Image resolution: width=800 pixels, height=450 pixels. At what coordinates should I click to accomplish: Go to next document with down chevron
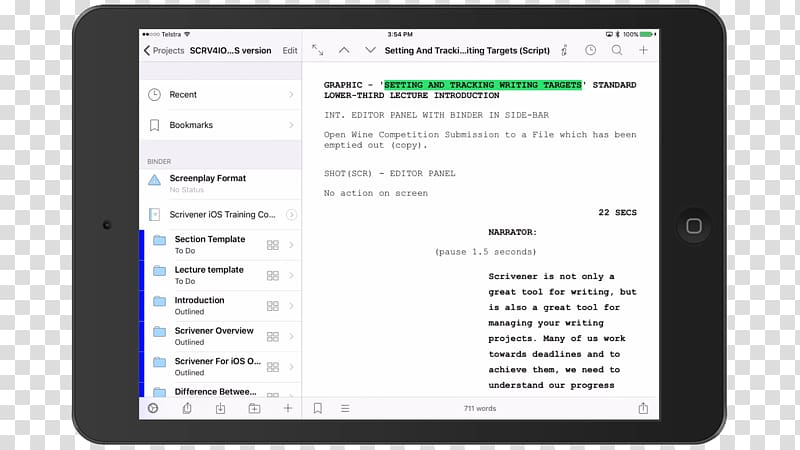370,50
